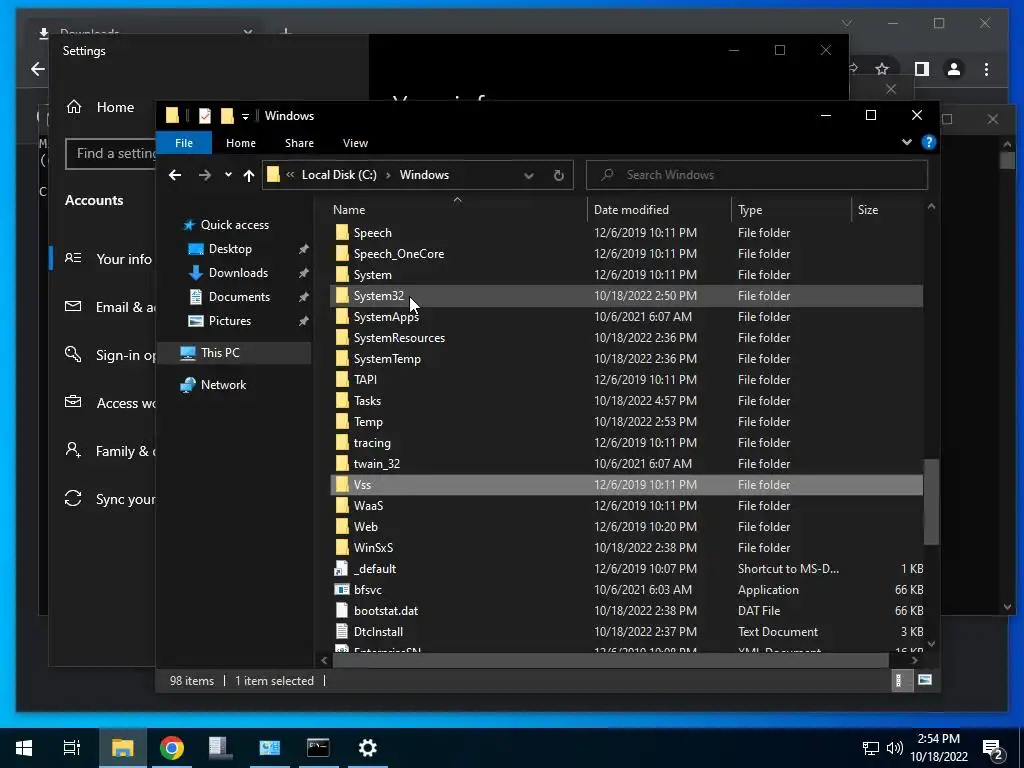Open the Share ribbon tab
1024x768 pixels.
pos(299,143)
